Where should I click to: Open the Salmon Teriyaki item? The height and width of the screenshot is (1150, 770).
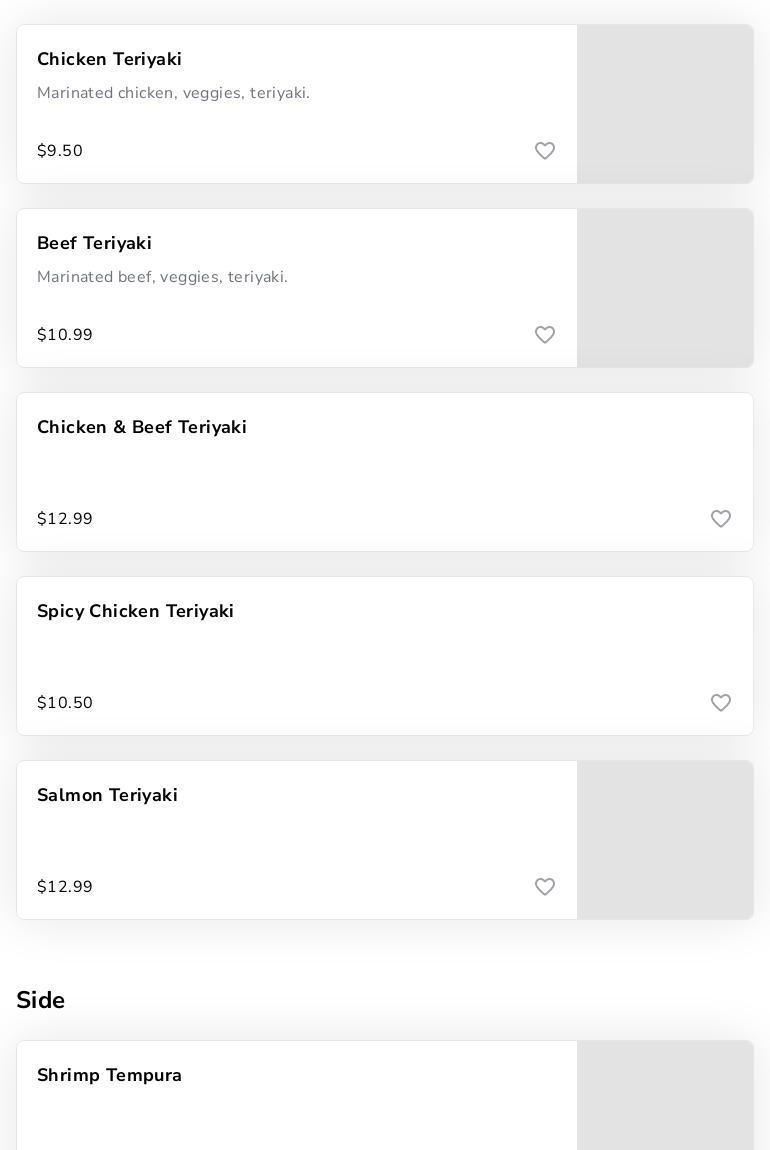pyautogui.click(x=108, y=796)
